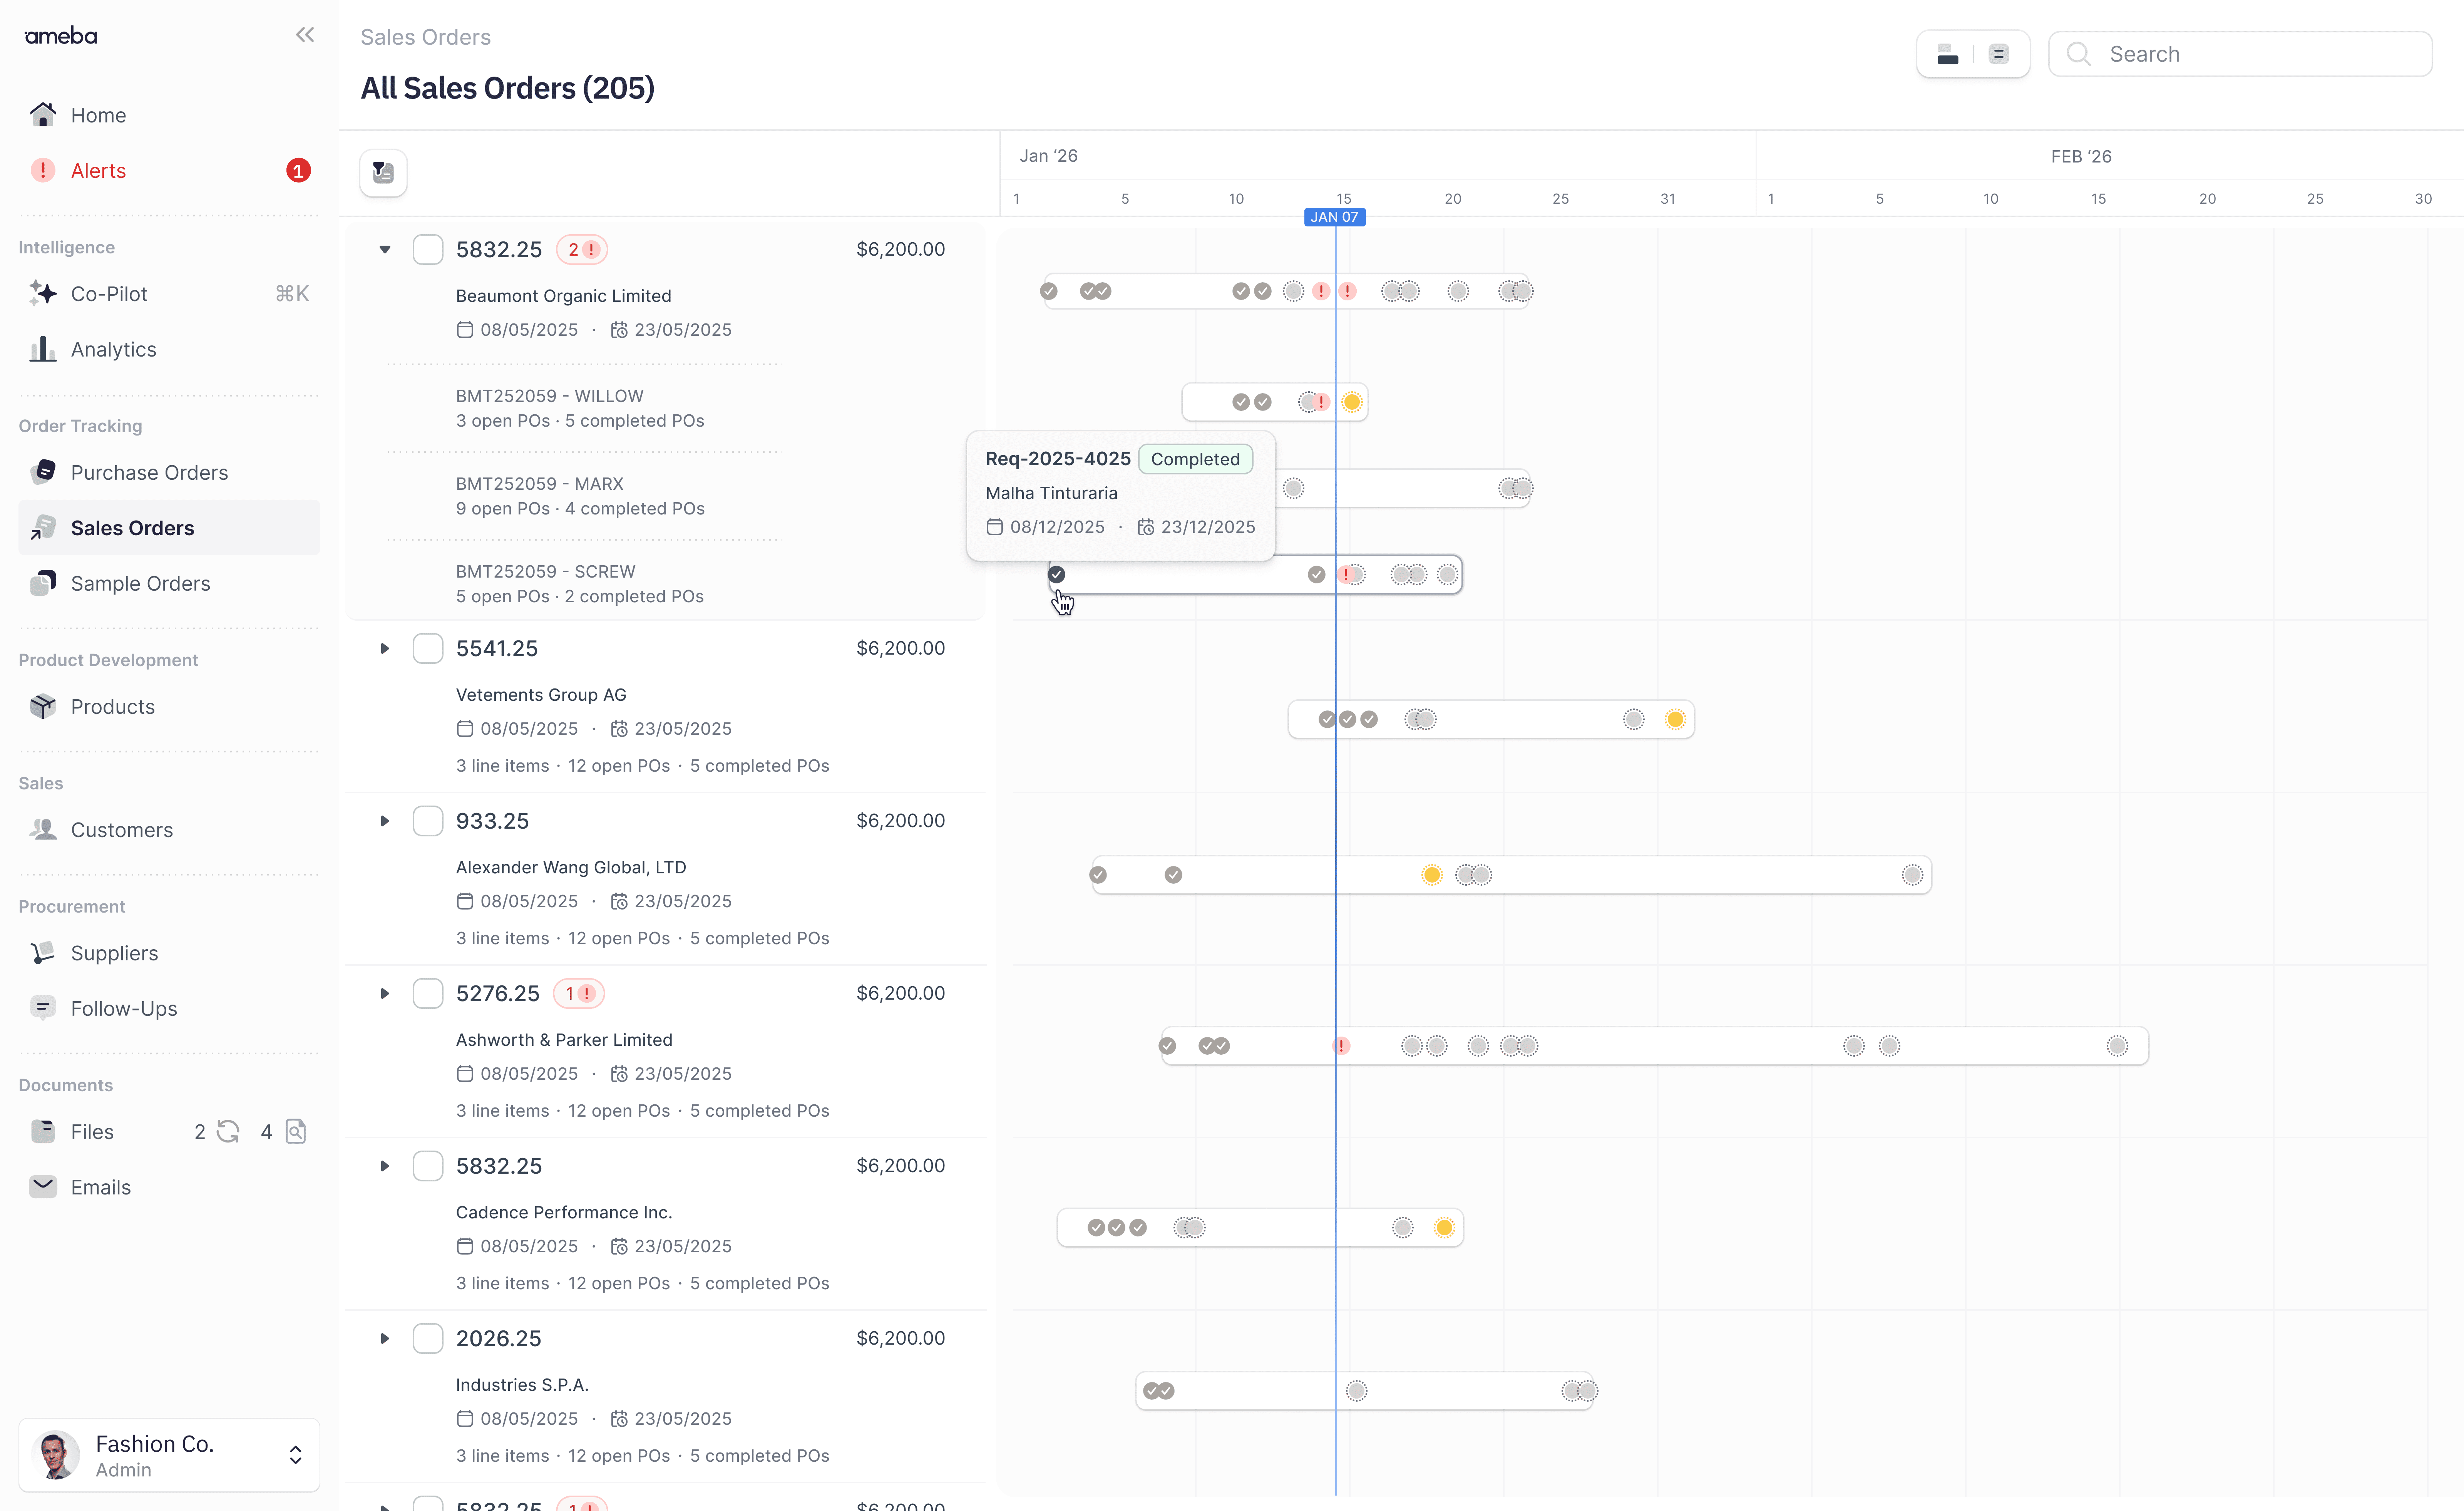Select checkbox for order 933.25
The image size is (2464, 1511).
point(428,821)
